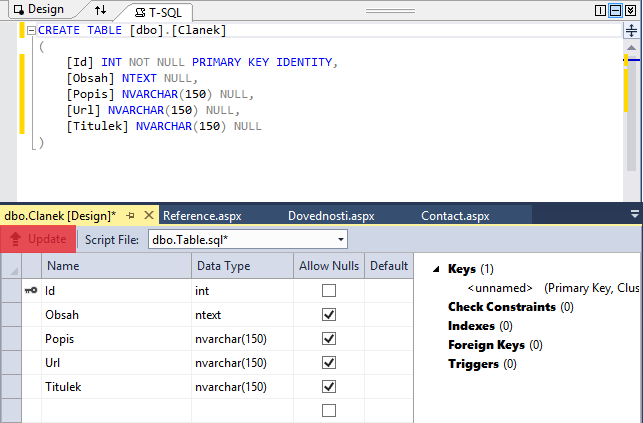The width and height of the screenshot is (643, 423).
Task: Click the Update button
Action: (x=38, y=239)
